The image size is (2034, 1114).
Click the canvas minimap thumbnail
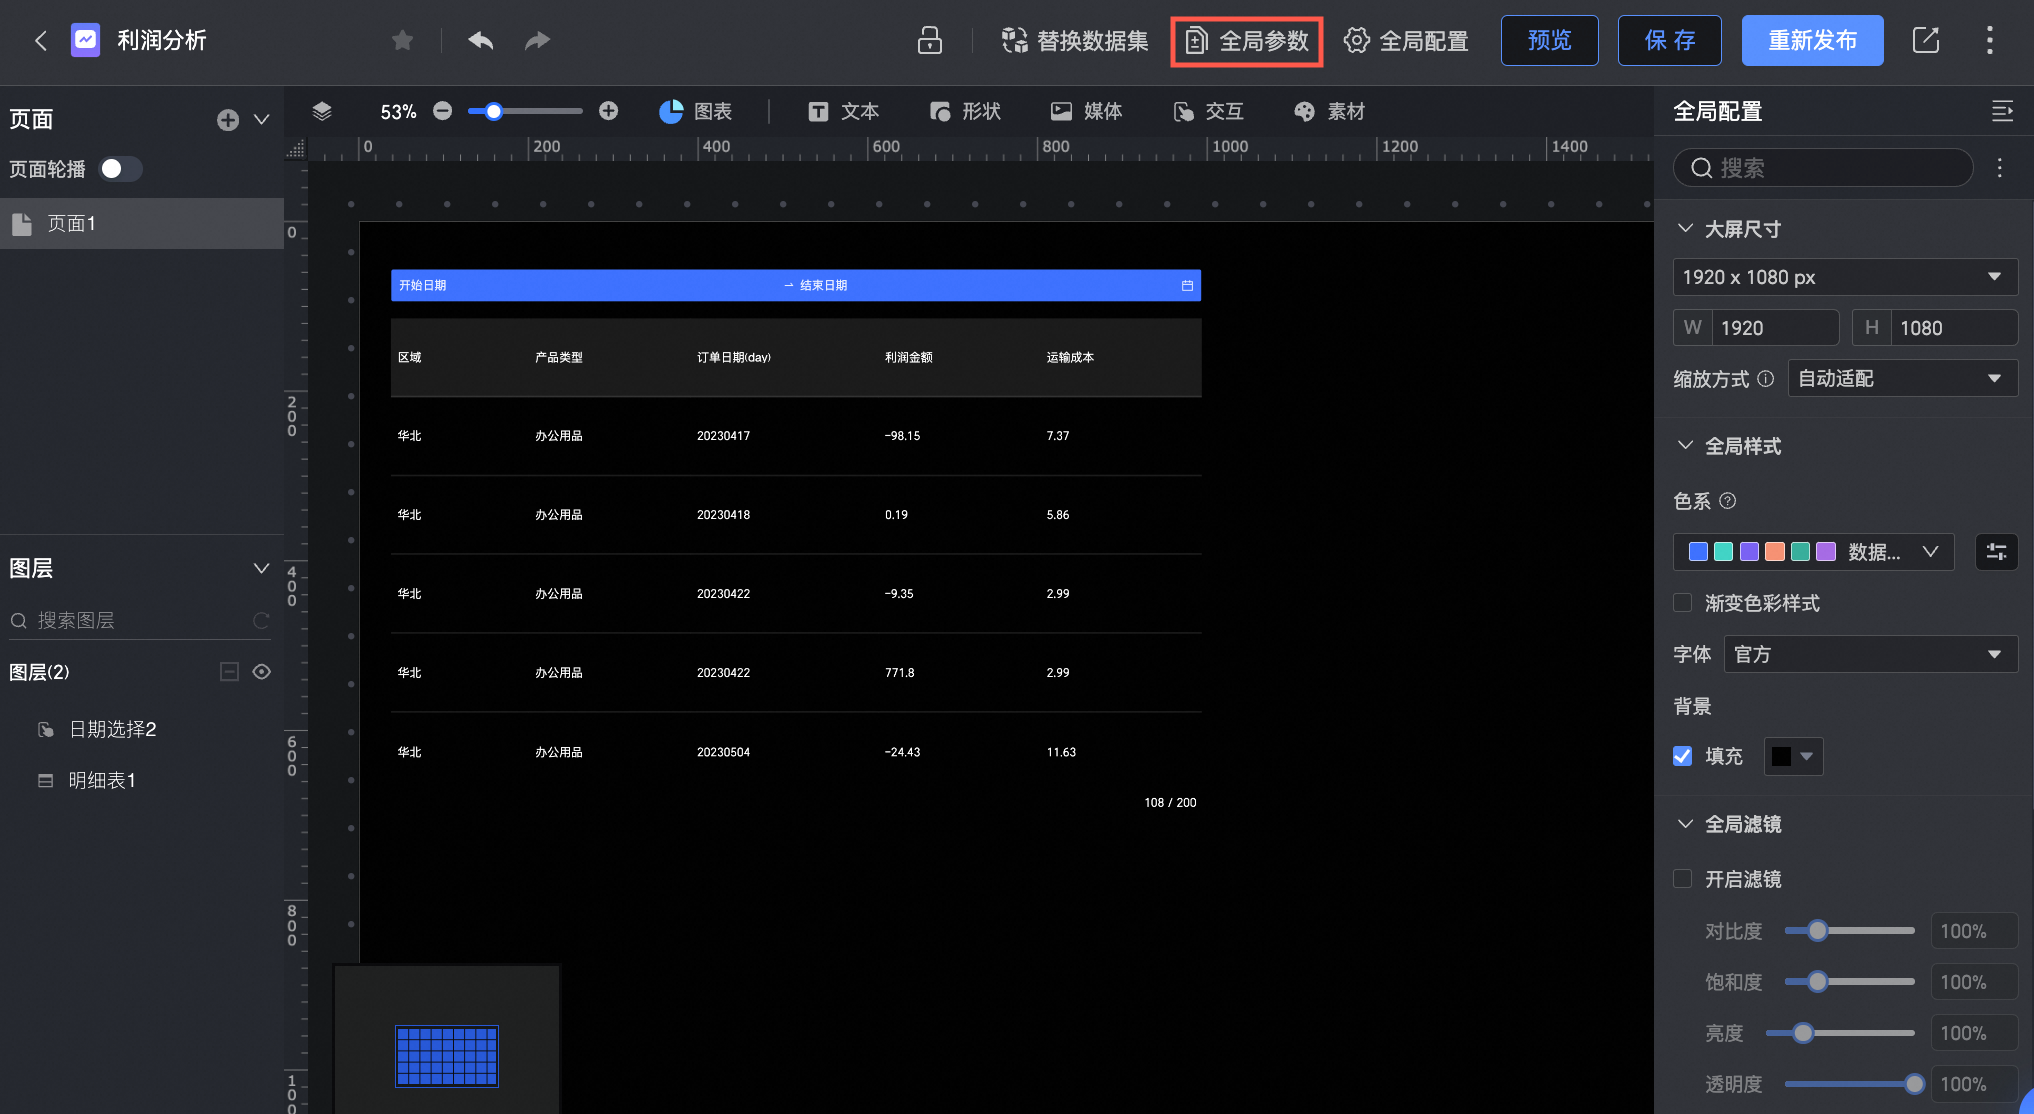pyautogui.click(x=447, y=1055)
